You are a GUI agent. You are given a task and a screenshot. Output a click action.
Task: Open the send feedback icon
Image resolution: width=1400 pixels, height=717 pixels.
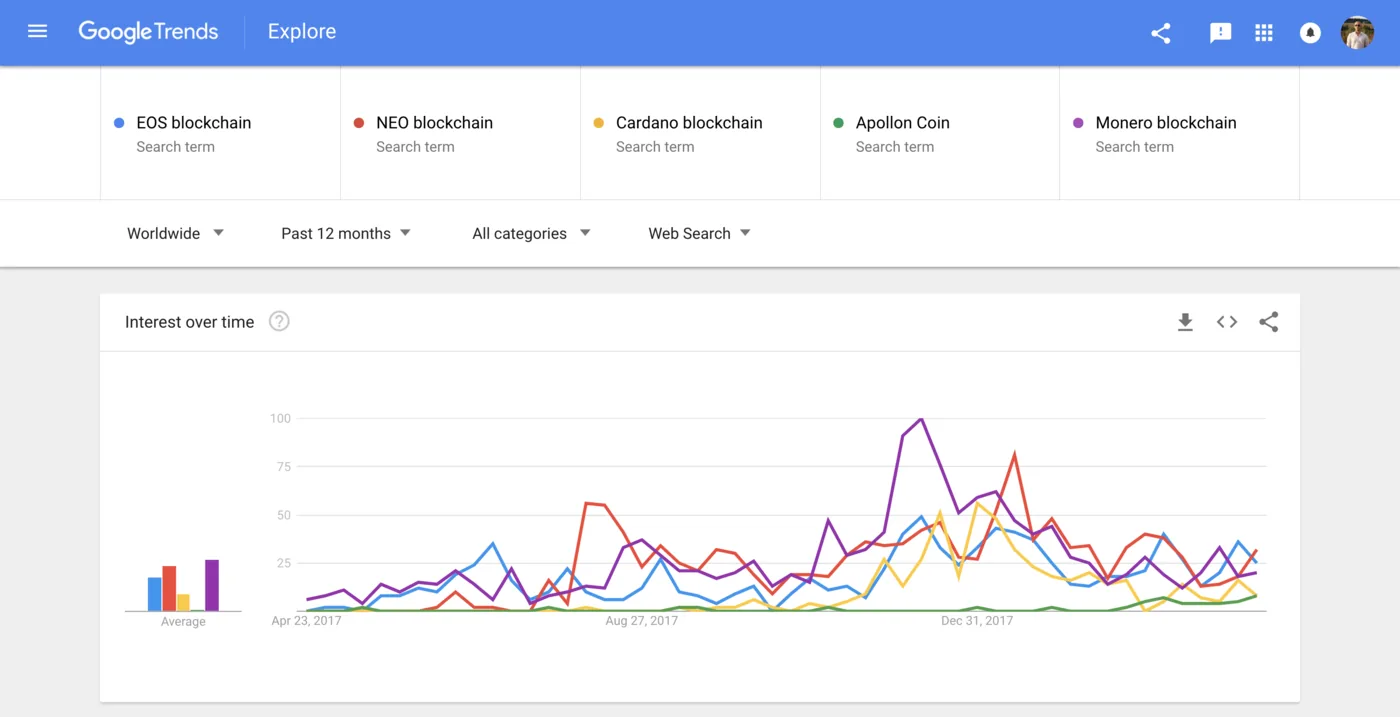tap(1220, 33)
